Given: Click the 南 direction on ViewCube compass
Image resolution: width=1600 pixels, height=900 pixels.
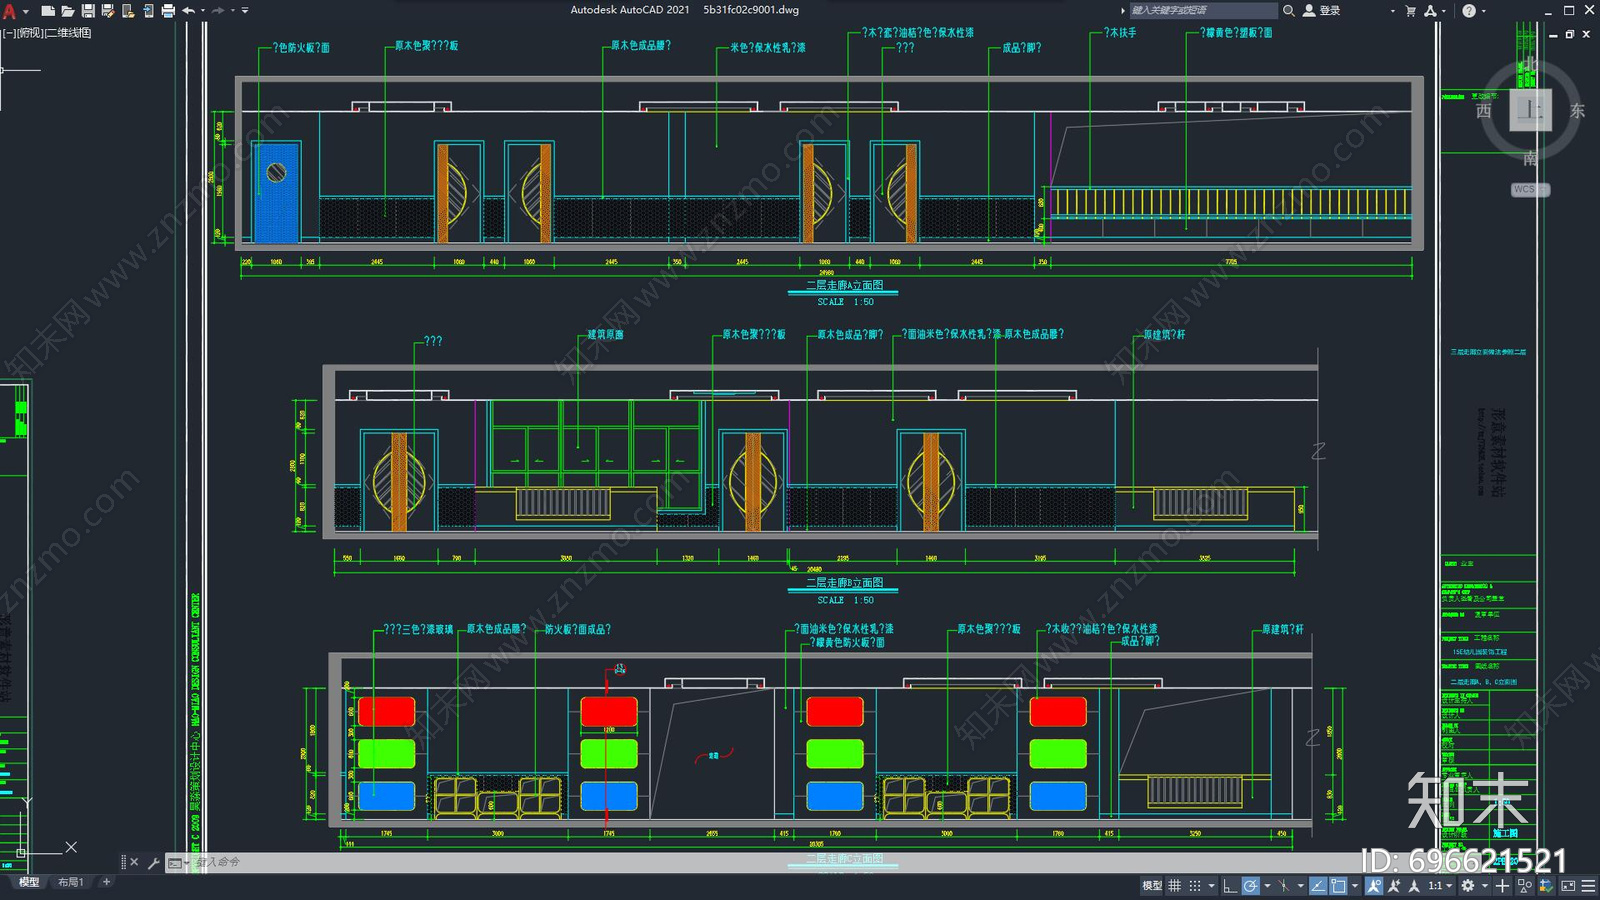Looking at the screenshot, I should coord(1531,158).
